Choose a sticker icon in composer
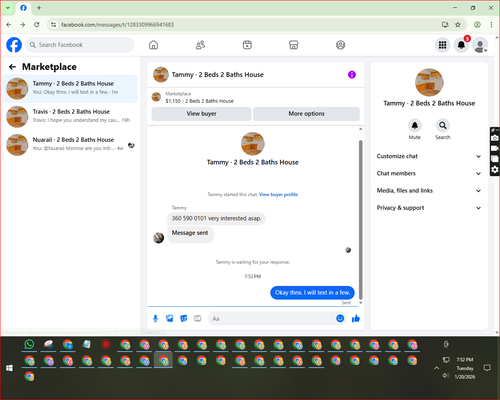This screenshot has width=500, height=400. (184, 319)
